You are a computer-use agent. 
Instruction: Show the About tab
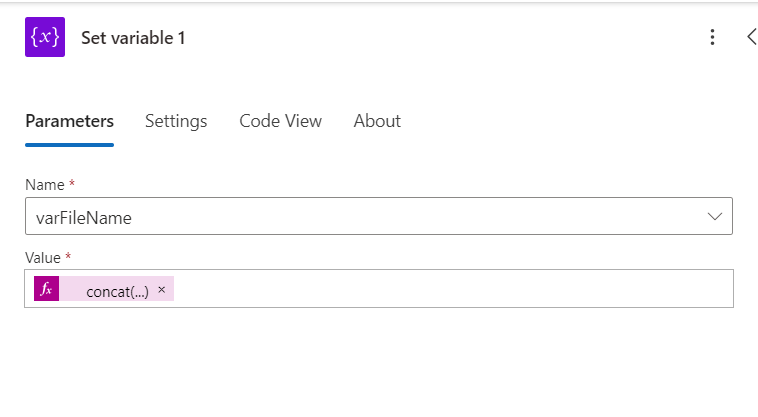[x=377, y=121]
